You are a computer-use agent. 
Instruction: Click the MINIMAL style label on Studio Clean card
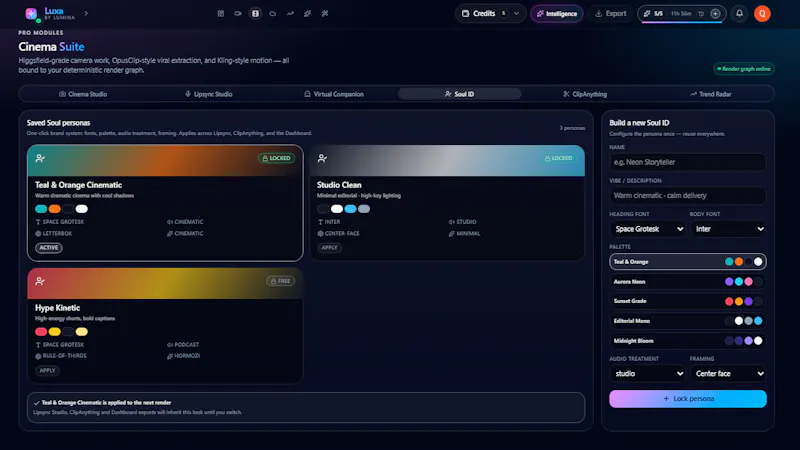[464, 234]
